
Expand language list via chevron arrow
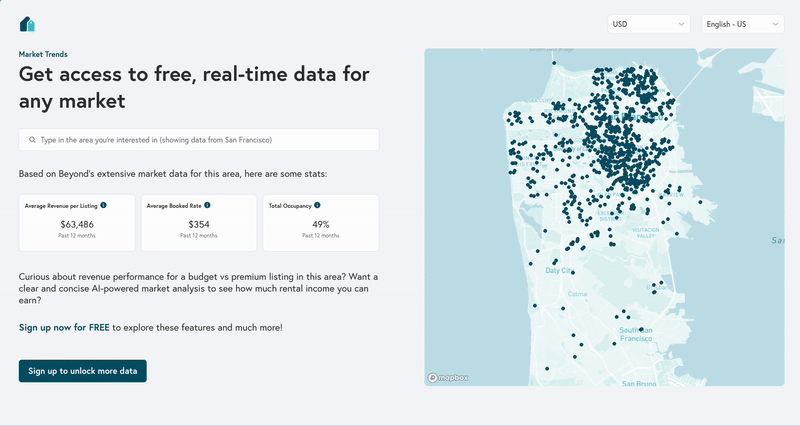tap(774, 24)
